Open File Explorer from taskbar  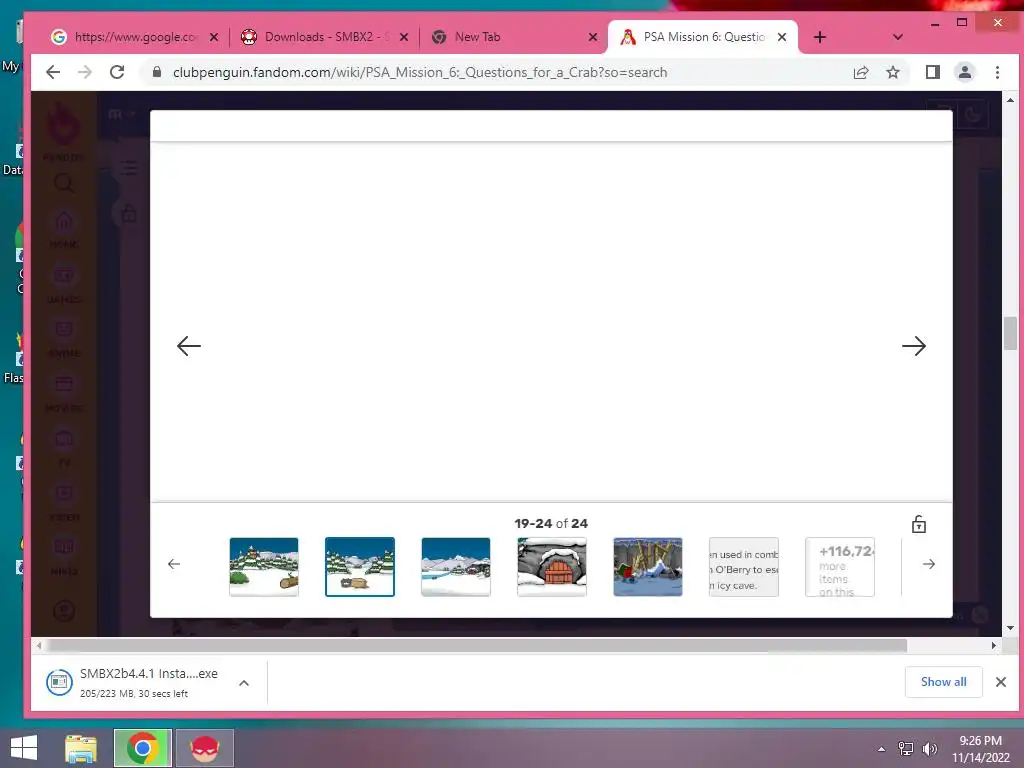coord(81,748)
